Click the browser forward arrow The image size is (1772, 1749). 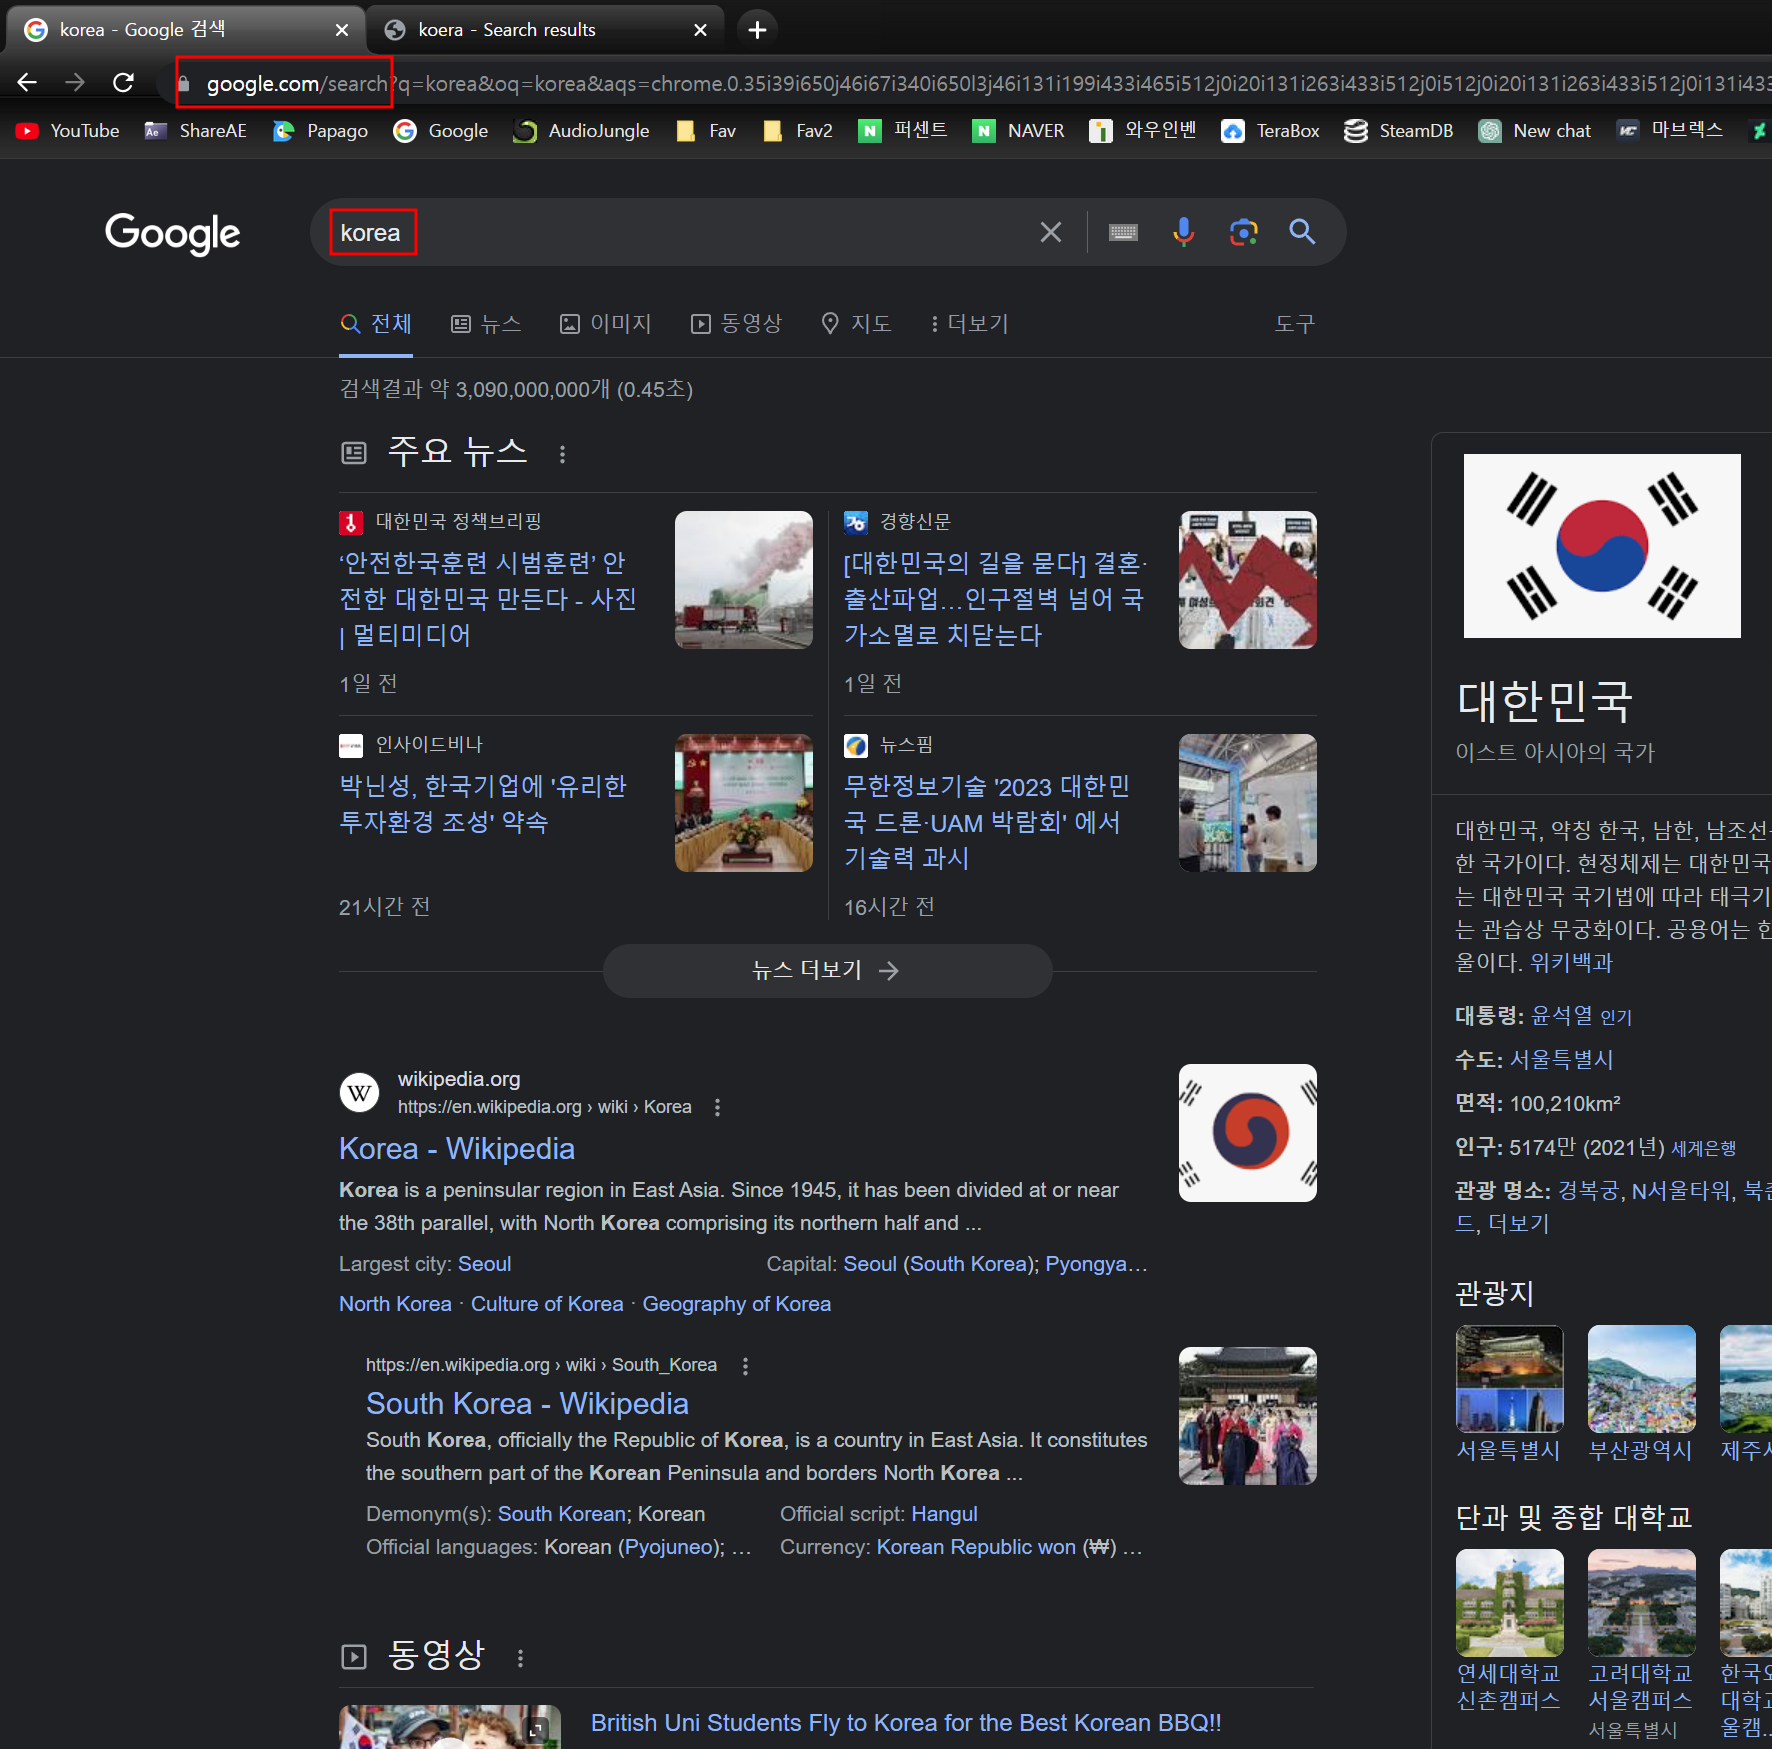coord(75,83)
